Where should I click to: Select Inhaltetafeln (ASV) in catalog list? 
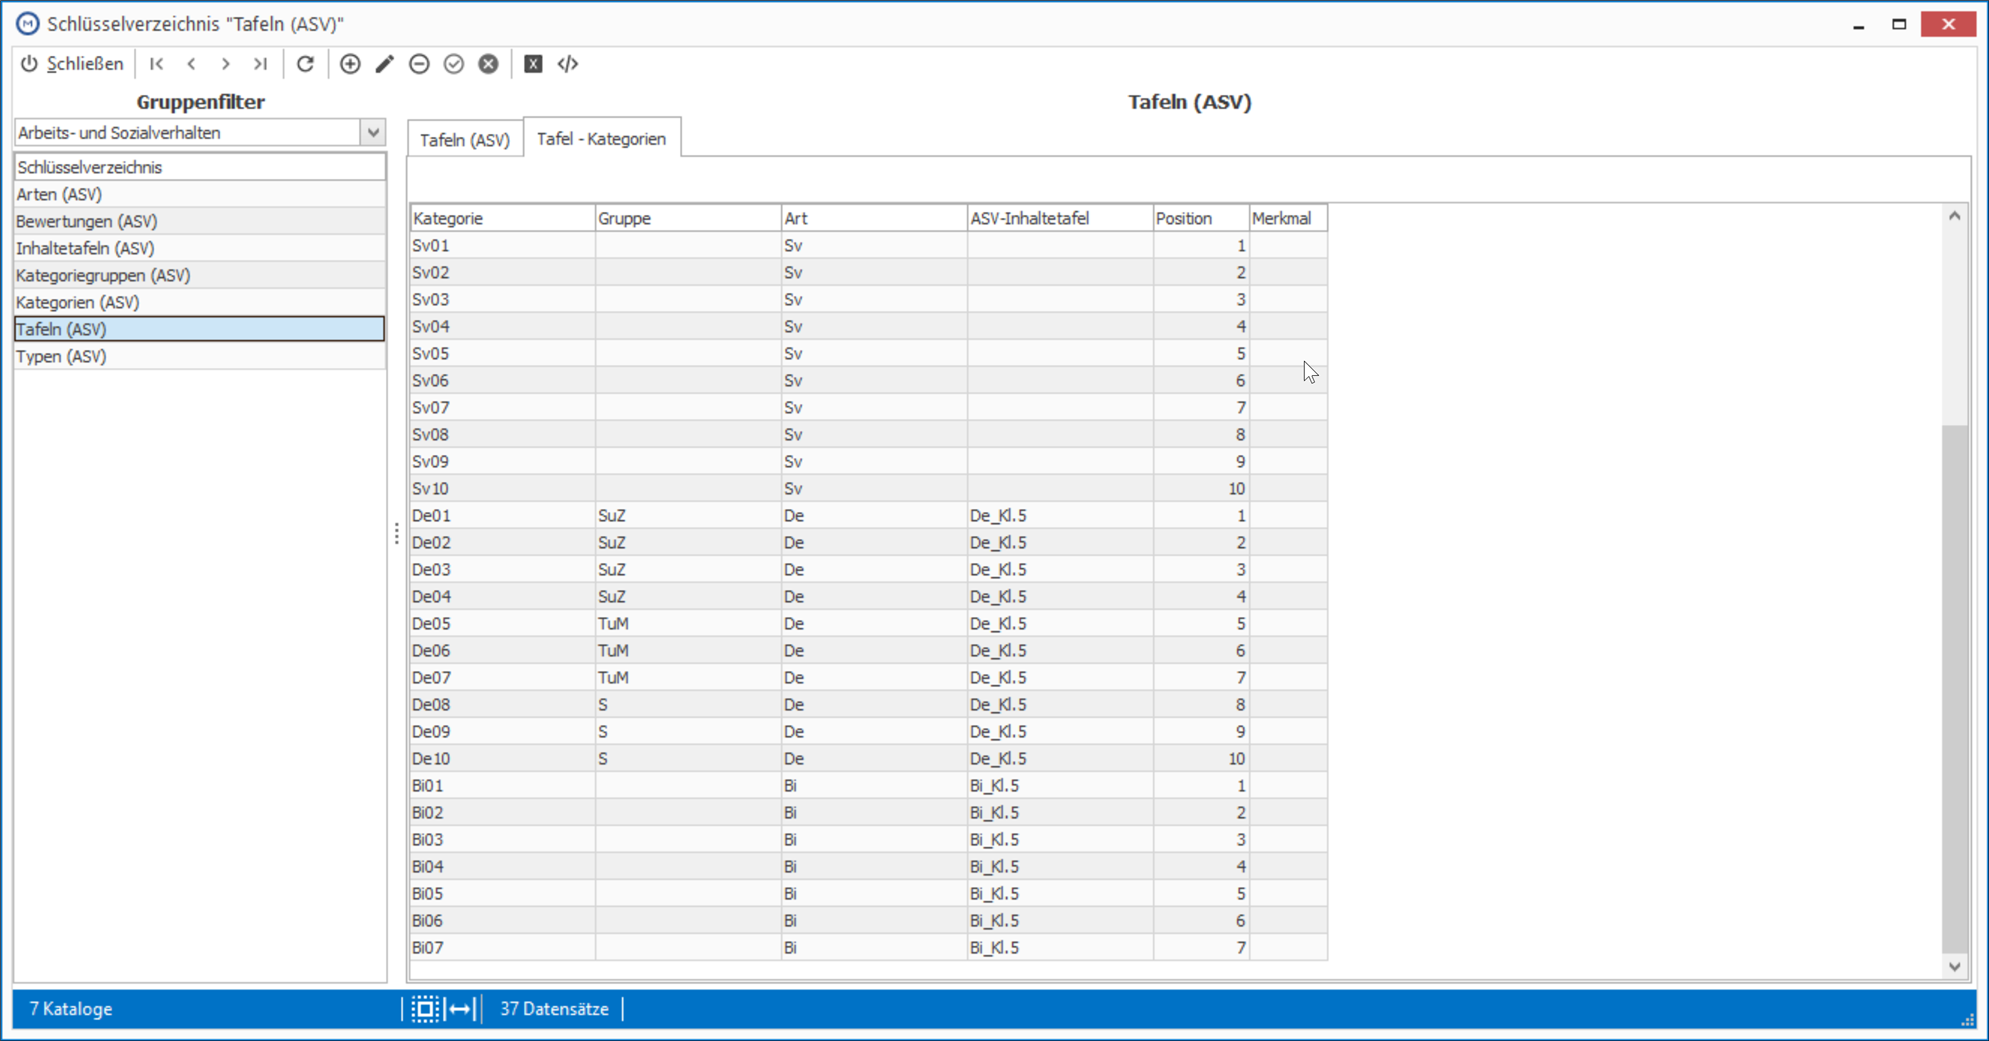pyautogui.click(x=199, y=248)
